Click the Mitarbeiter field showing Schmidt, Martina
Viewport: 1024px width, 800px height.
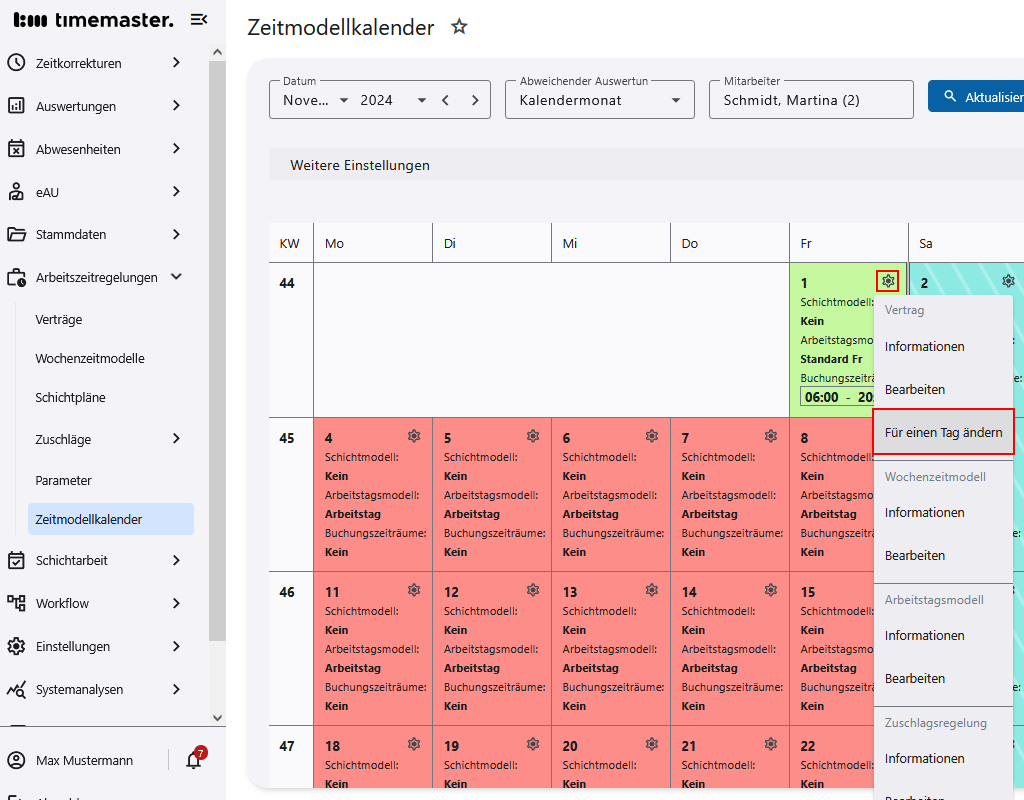point(810,99)
